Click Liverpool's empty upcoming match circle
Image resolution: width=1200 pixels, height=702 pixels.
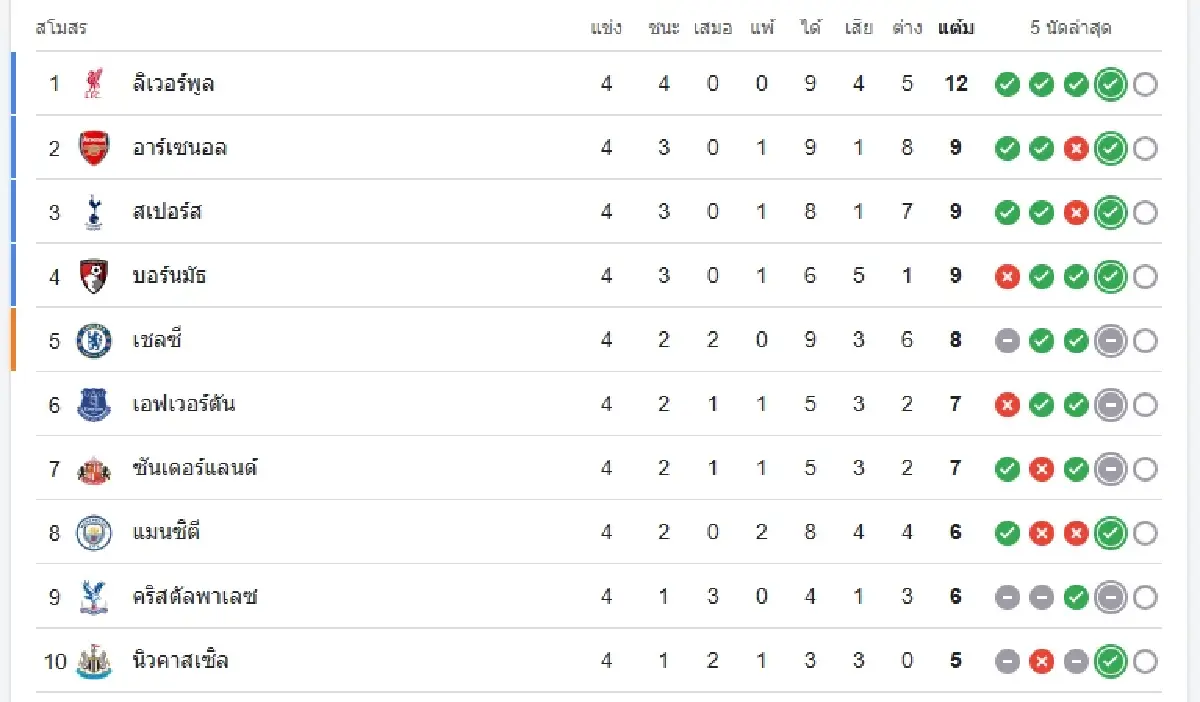click(1145, 84)
